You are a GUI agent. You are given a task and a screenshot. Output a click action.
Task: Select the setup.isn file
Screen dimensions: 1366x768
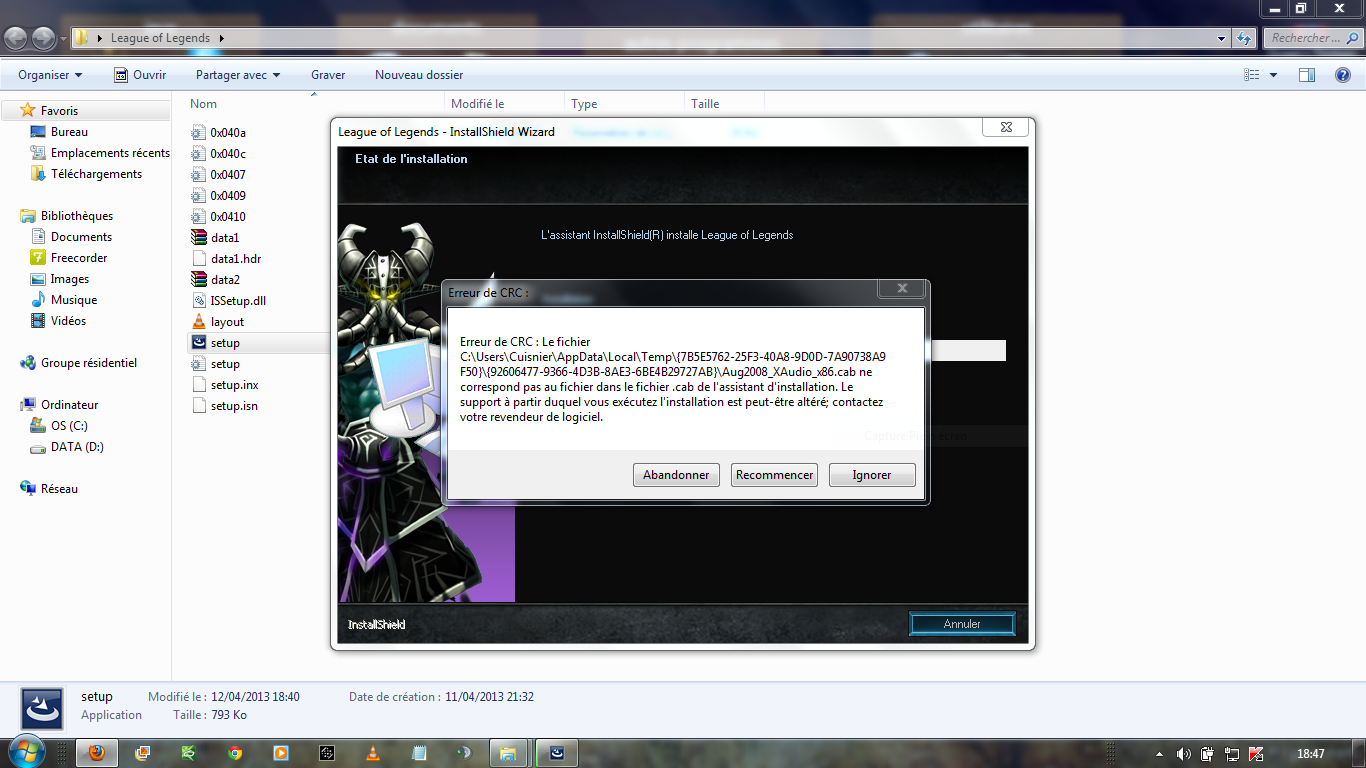(x=234, y=406)
